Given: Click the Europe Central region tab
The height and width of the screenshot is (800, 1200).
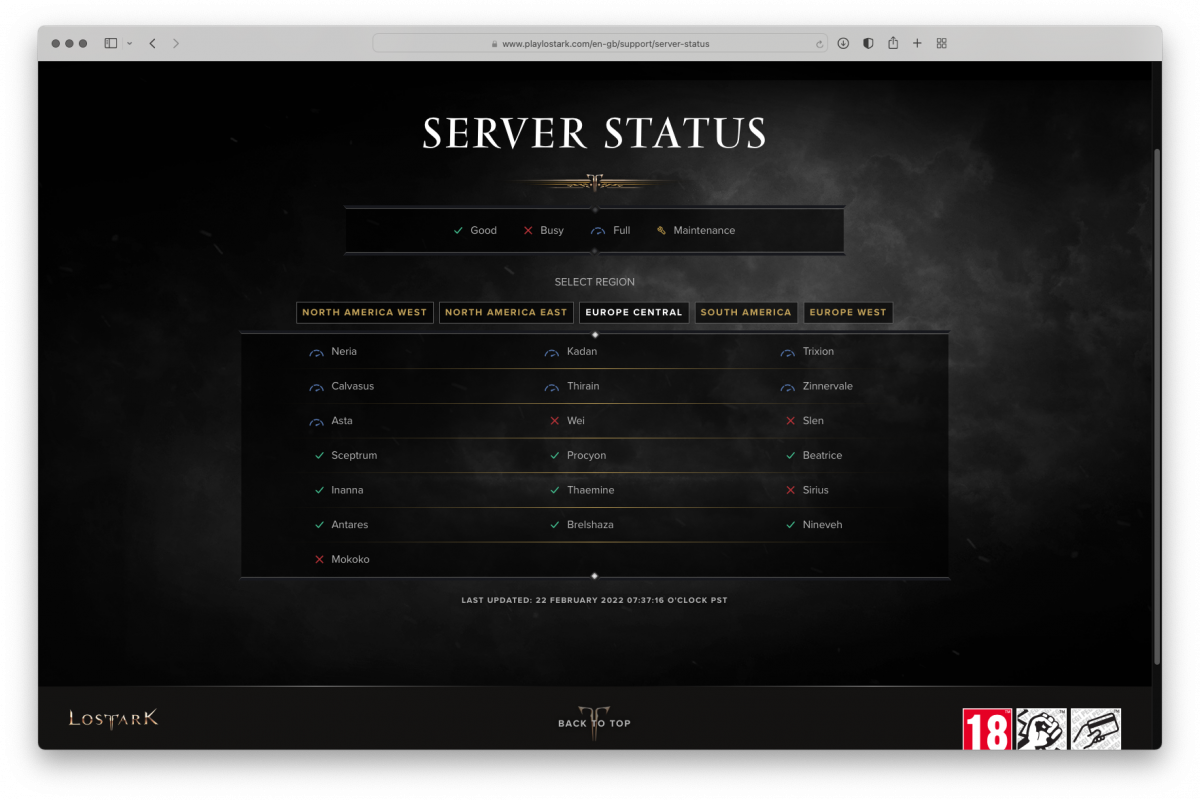Looking at the screenshot, I should click(x=634, y=313).
